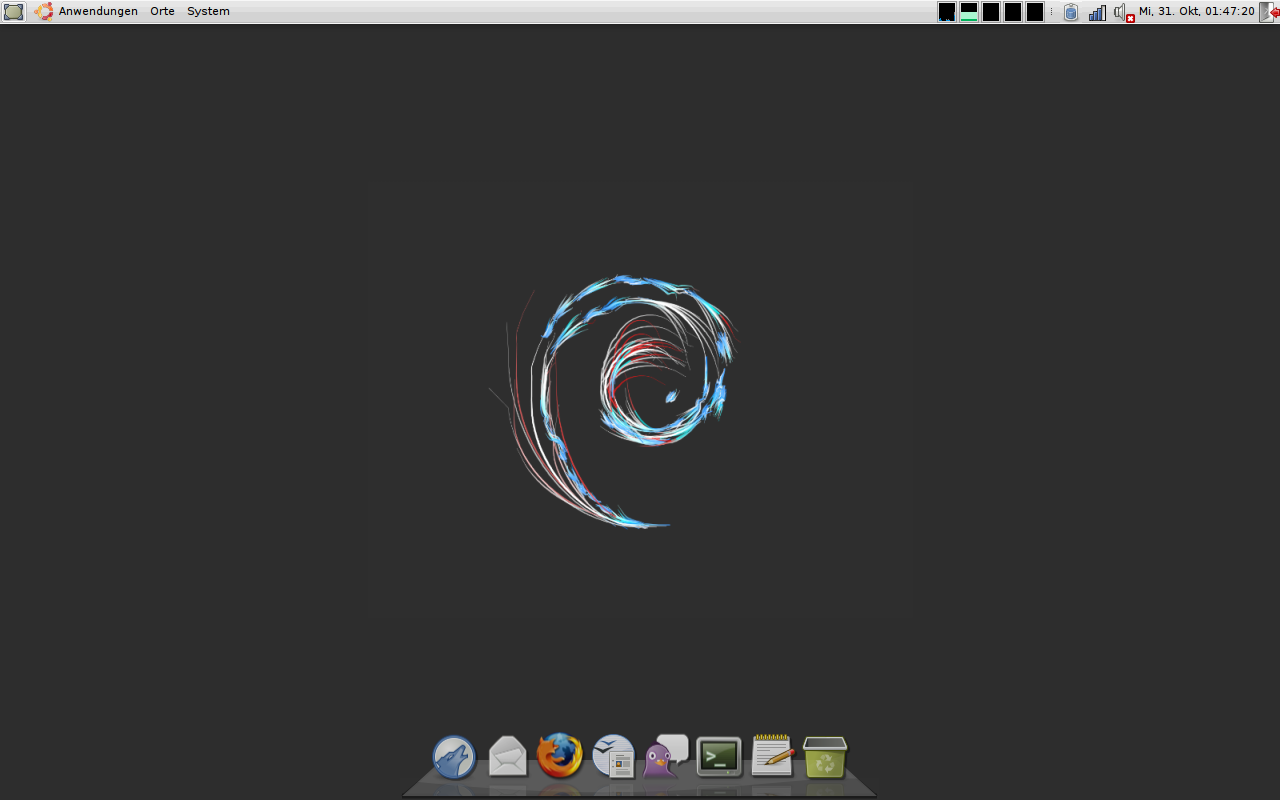This screenshot has height=800, width=1280.
Task: Open the terminal icon in dock
Action: [719, 757]
